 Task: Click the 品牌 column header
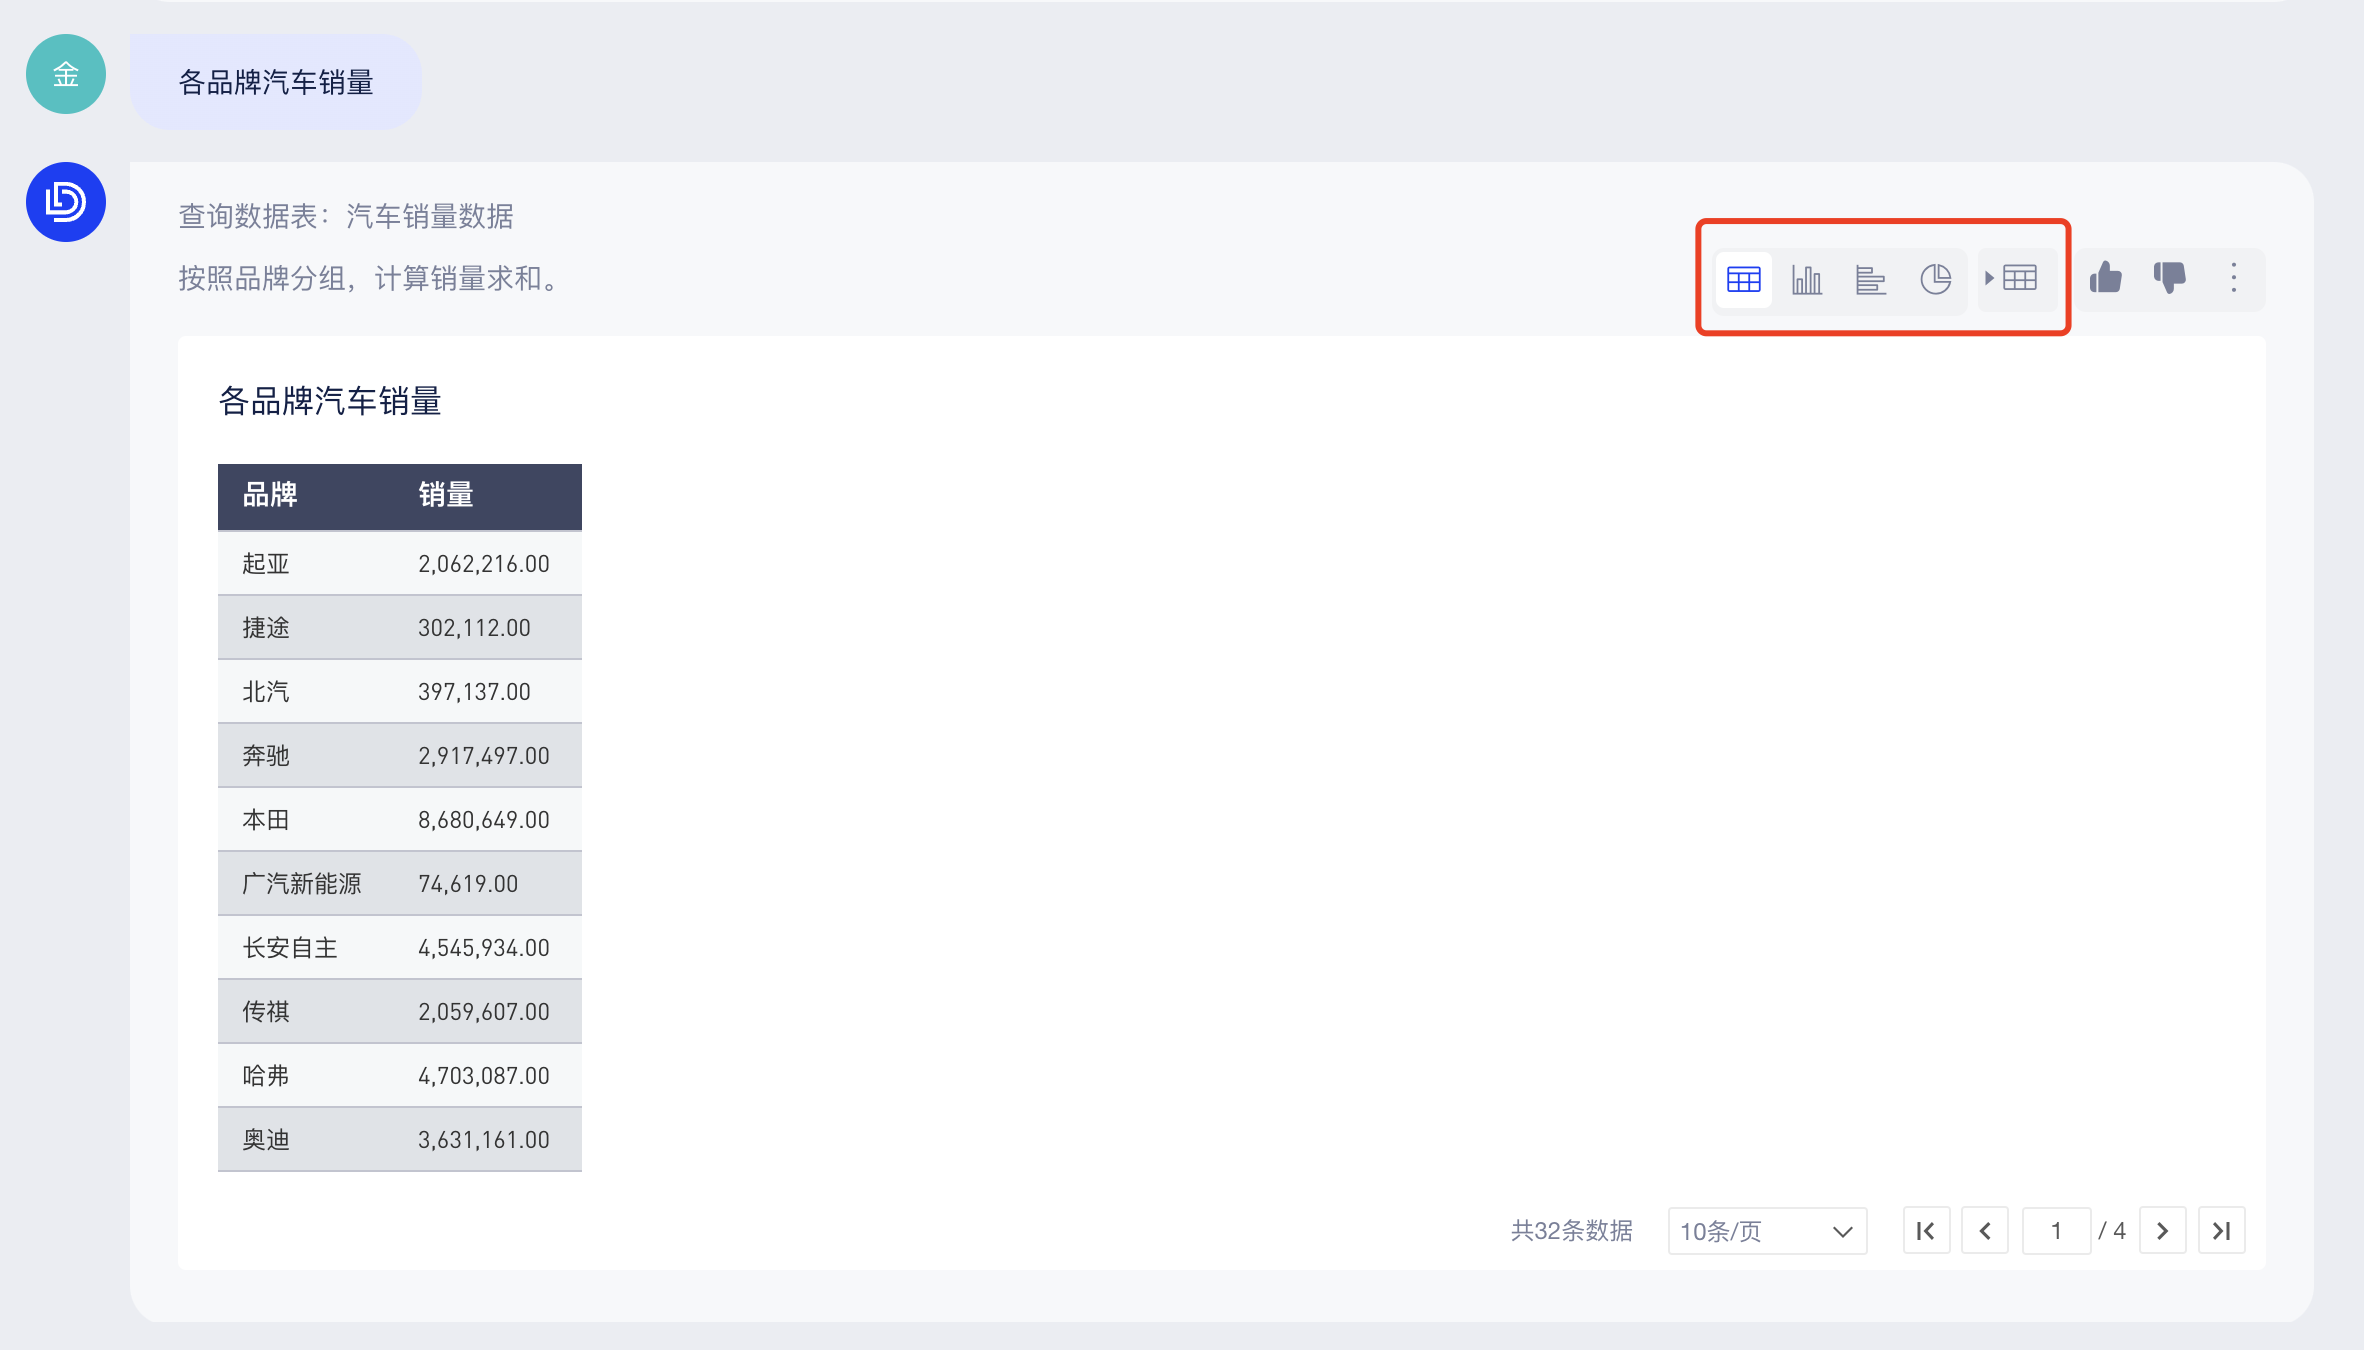270,495
